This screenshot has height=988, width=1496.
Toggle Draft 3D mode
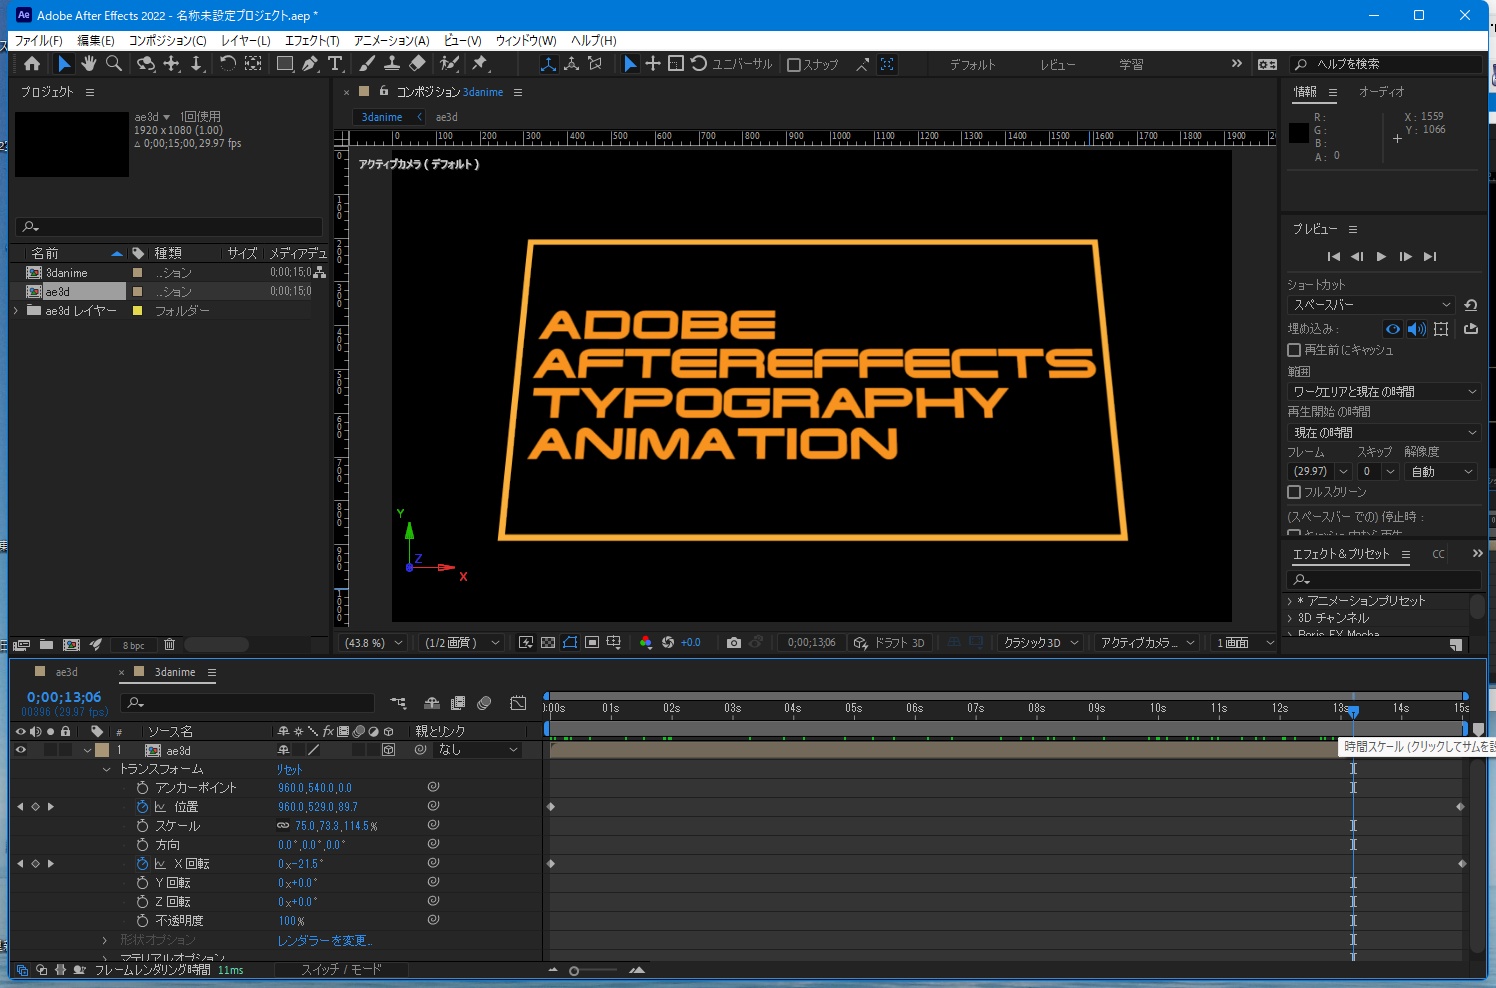click(888, 643)
